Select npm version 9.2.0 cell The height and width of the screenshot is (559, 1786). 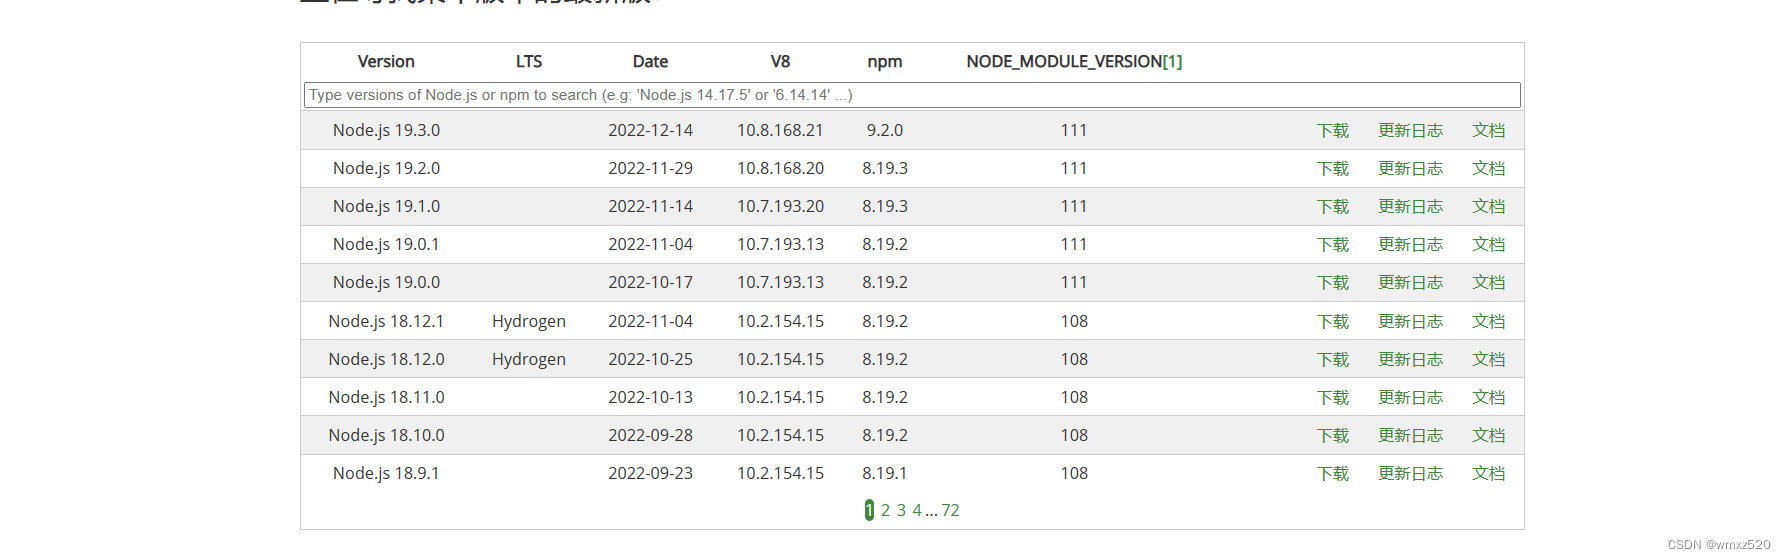885,131
